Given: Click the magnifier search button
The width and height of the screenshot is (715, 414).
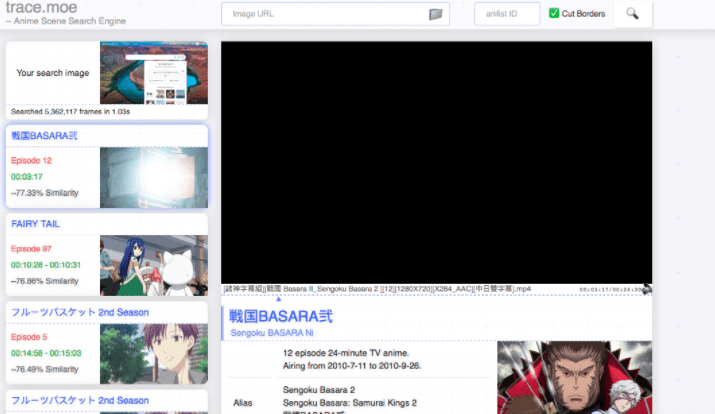Looking at the screenshot, I should coord(632,14).
